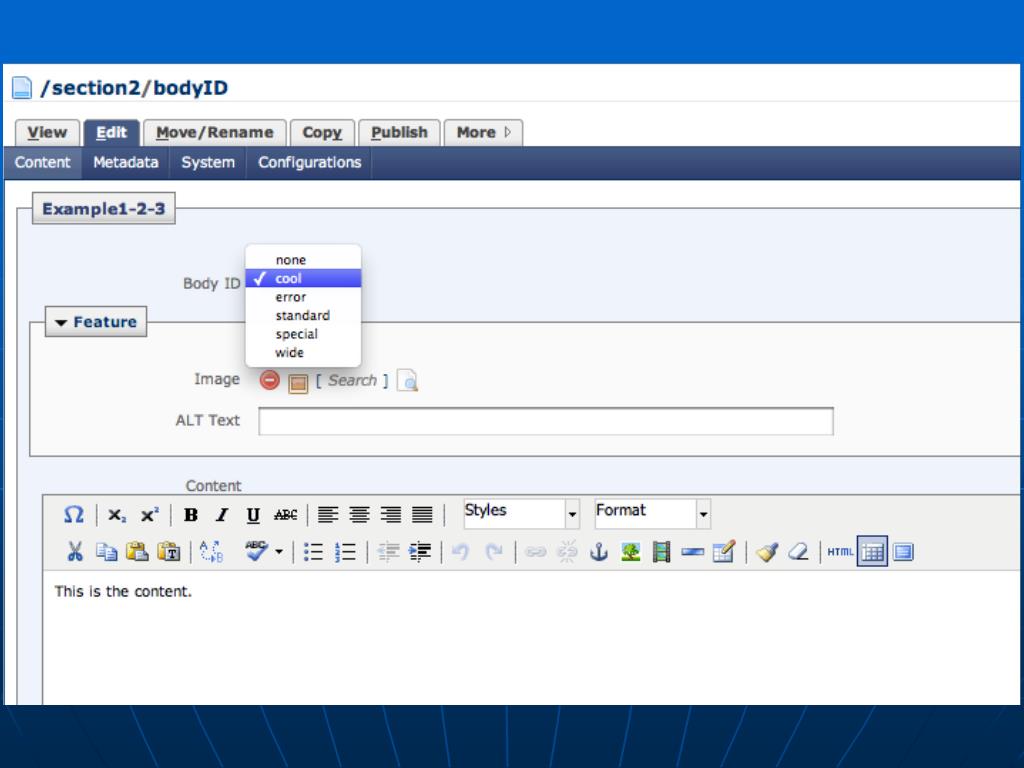
Task: Center align text
Action: (x=359, y=515)
